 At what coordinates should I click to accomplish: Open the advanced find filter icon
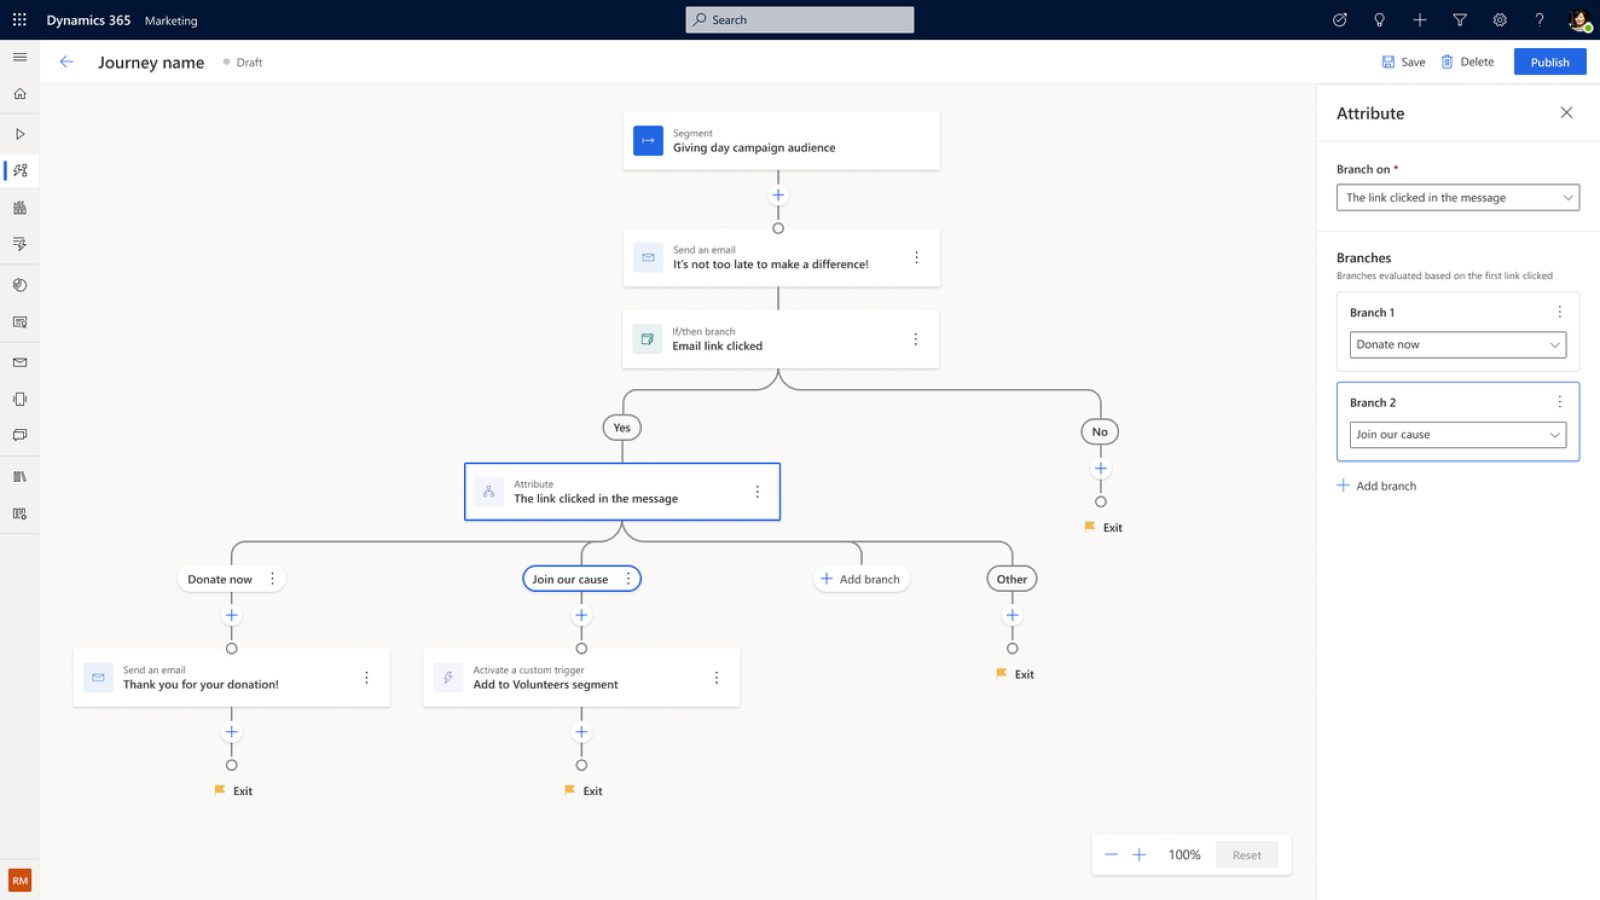point(1460,20)
